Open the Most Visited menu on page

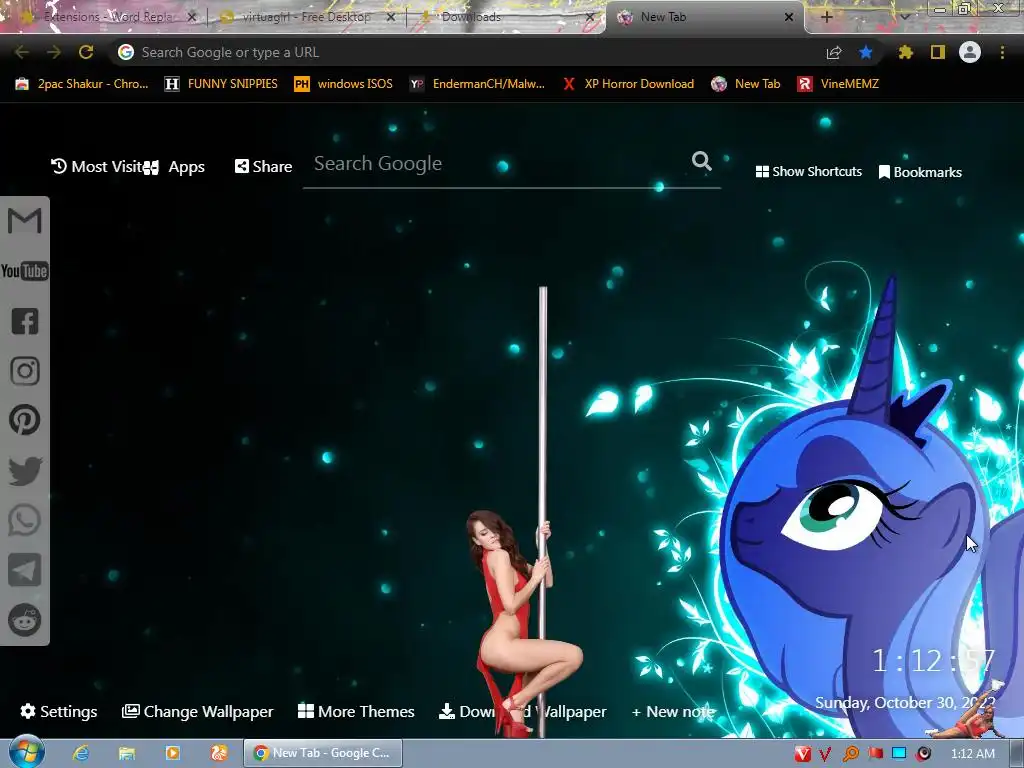[x=97, y=167]
